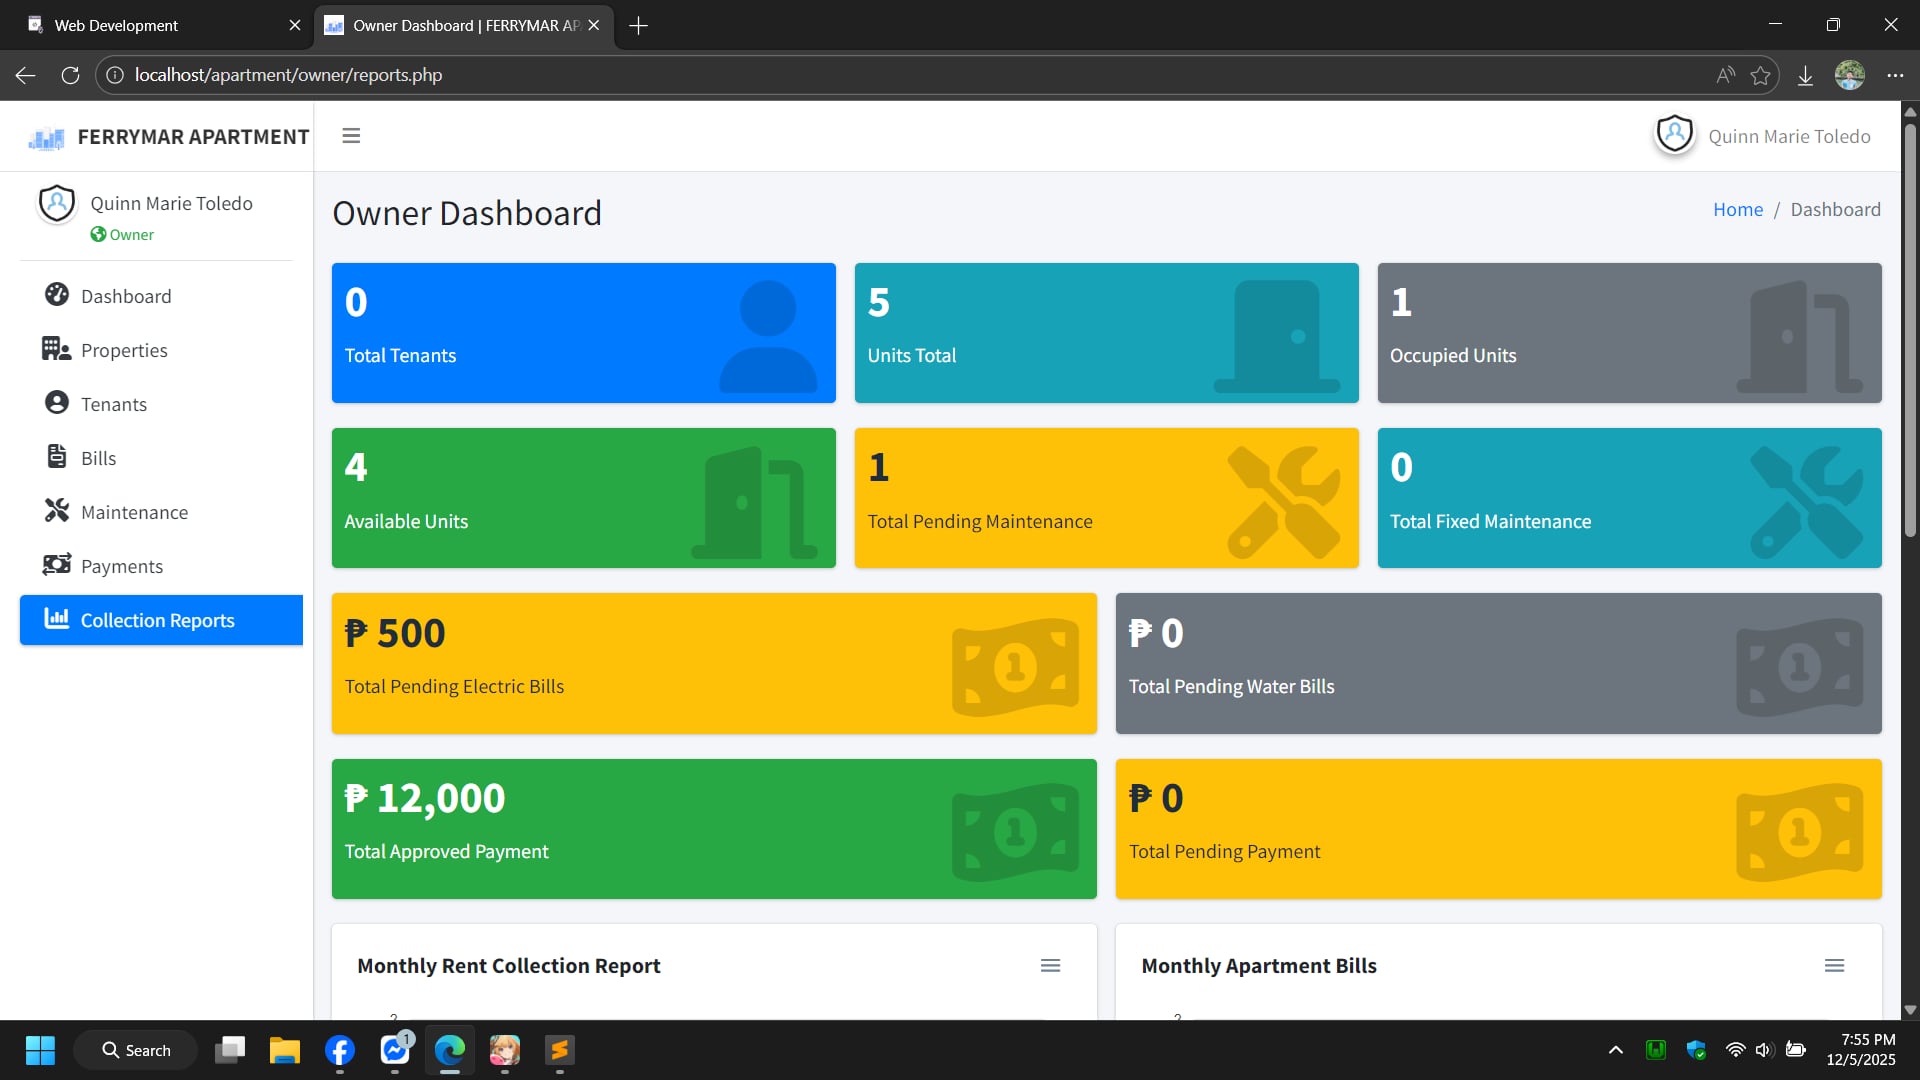The width and height of the screenshot is (1920, 1080).
Task: Open the Monthly Rent Collection chart menu
Action: click(1050, 966)
